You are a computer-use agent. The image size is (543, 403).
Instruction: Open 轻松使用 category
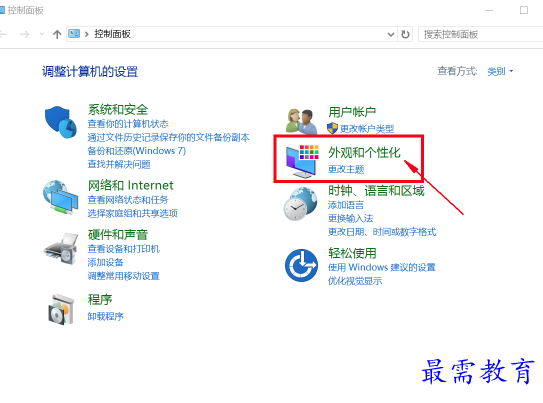click(x=352, y=253)
